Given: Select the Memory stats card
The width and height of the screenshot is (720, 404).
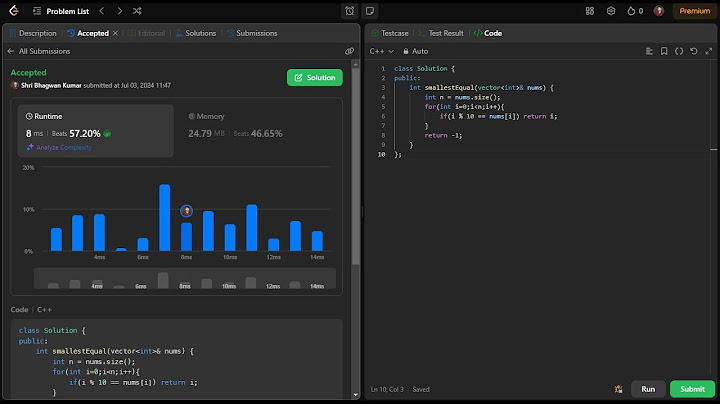Looking at the screenshot, I should [257, 131].
